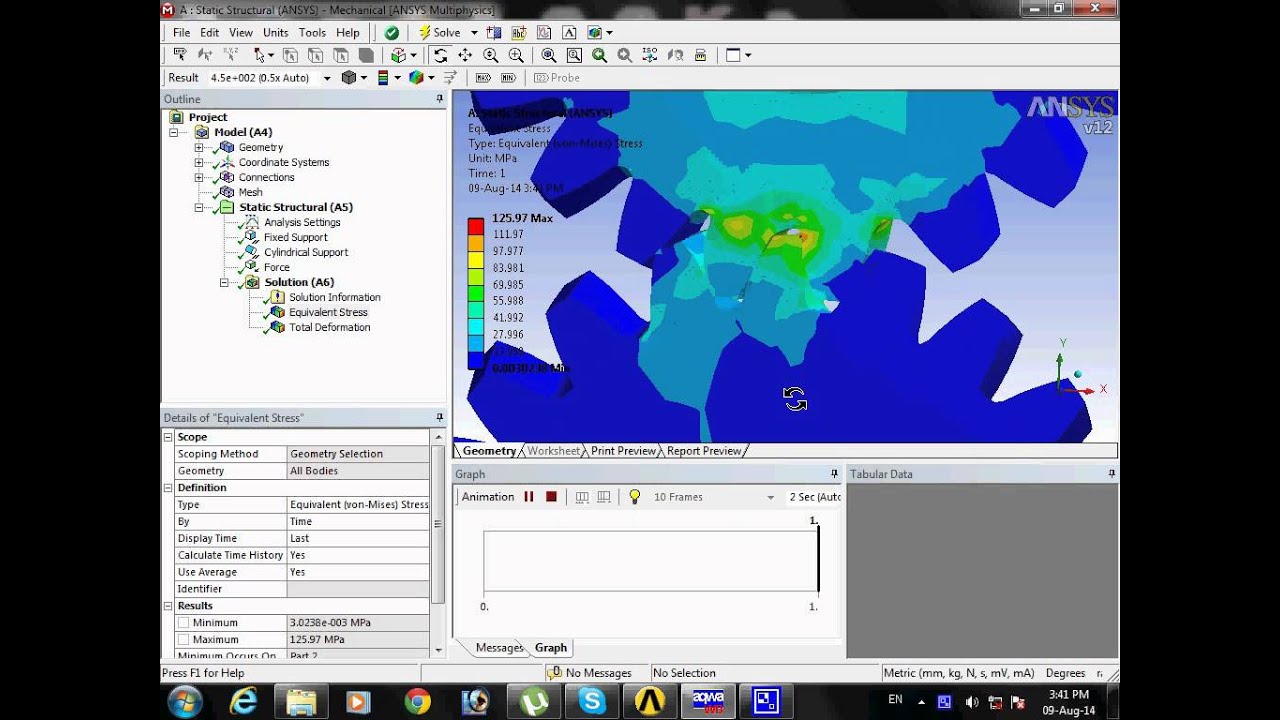The height and width of the screenshot is (720, 1280).
Task: Open the Units menu
Action: point(275,32)
